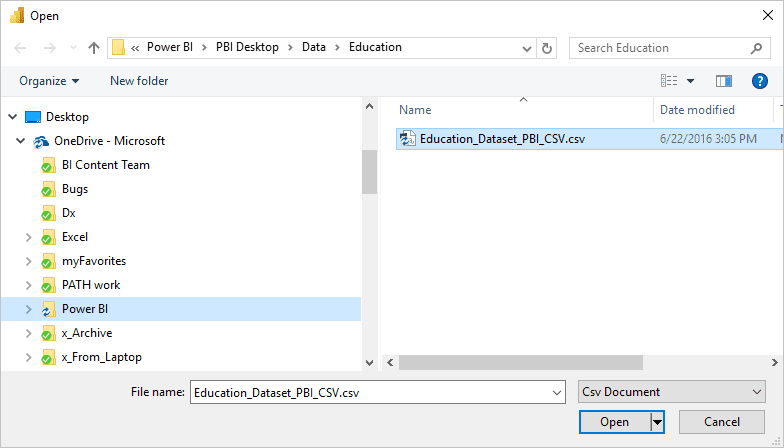Open the Help question mark icon
Viewport: 784px width, 448px height.
(760, 81)
